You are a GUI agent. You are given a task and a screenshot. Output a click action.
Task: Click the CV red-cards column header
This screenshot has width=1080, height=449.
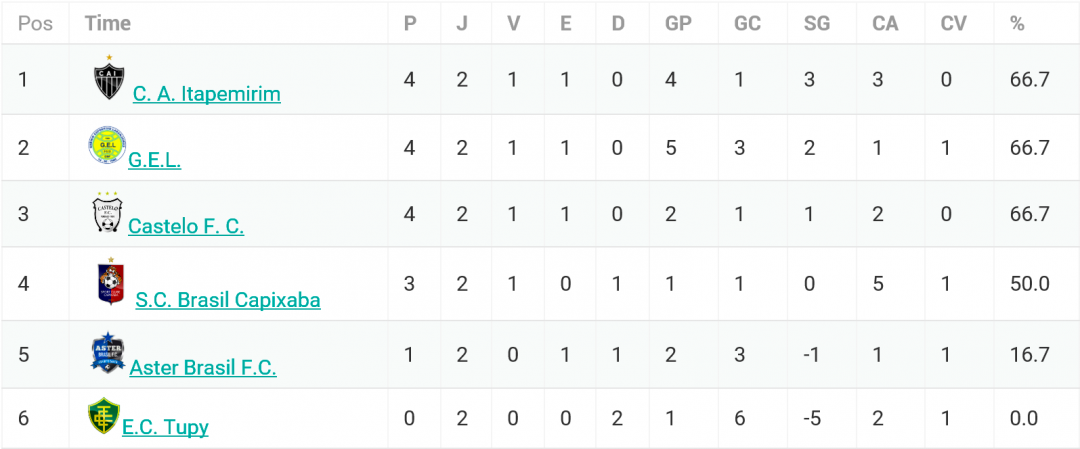coord(954,23)
